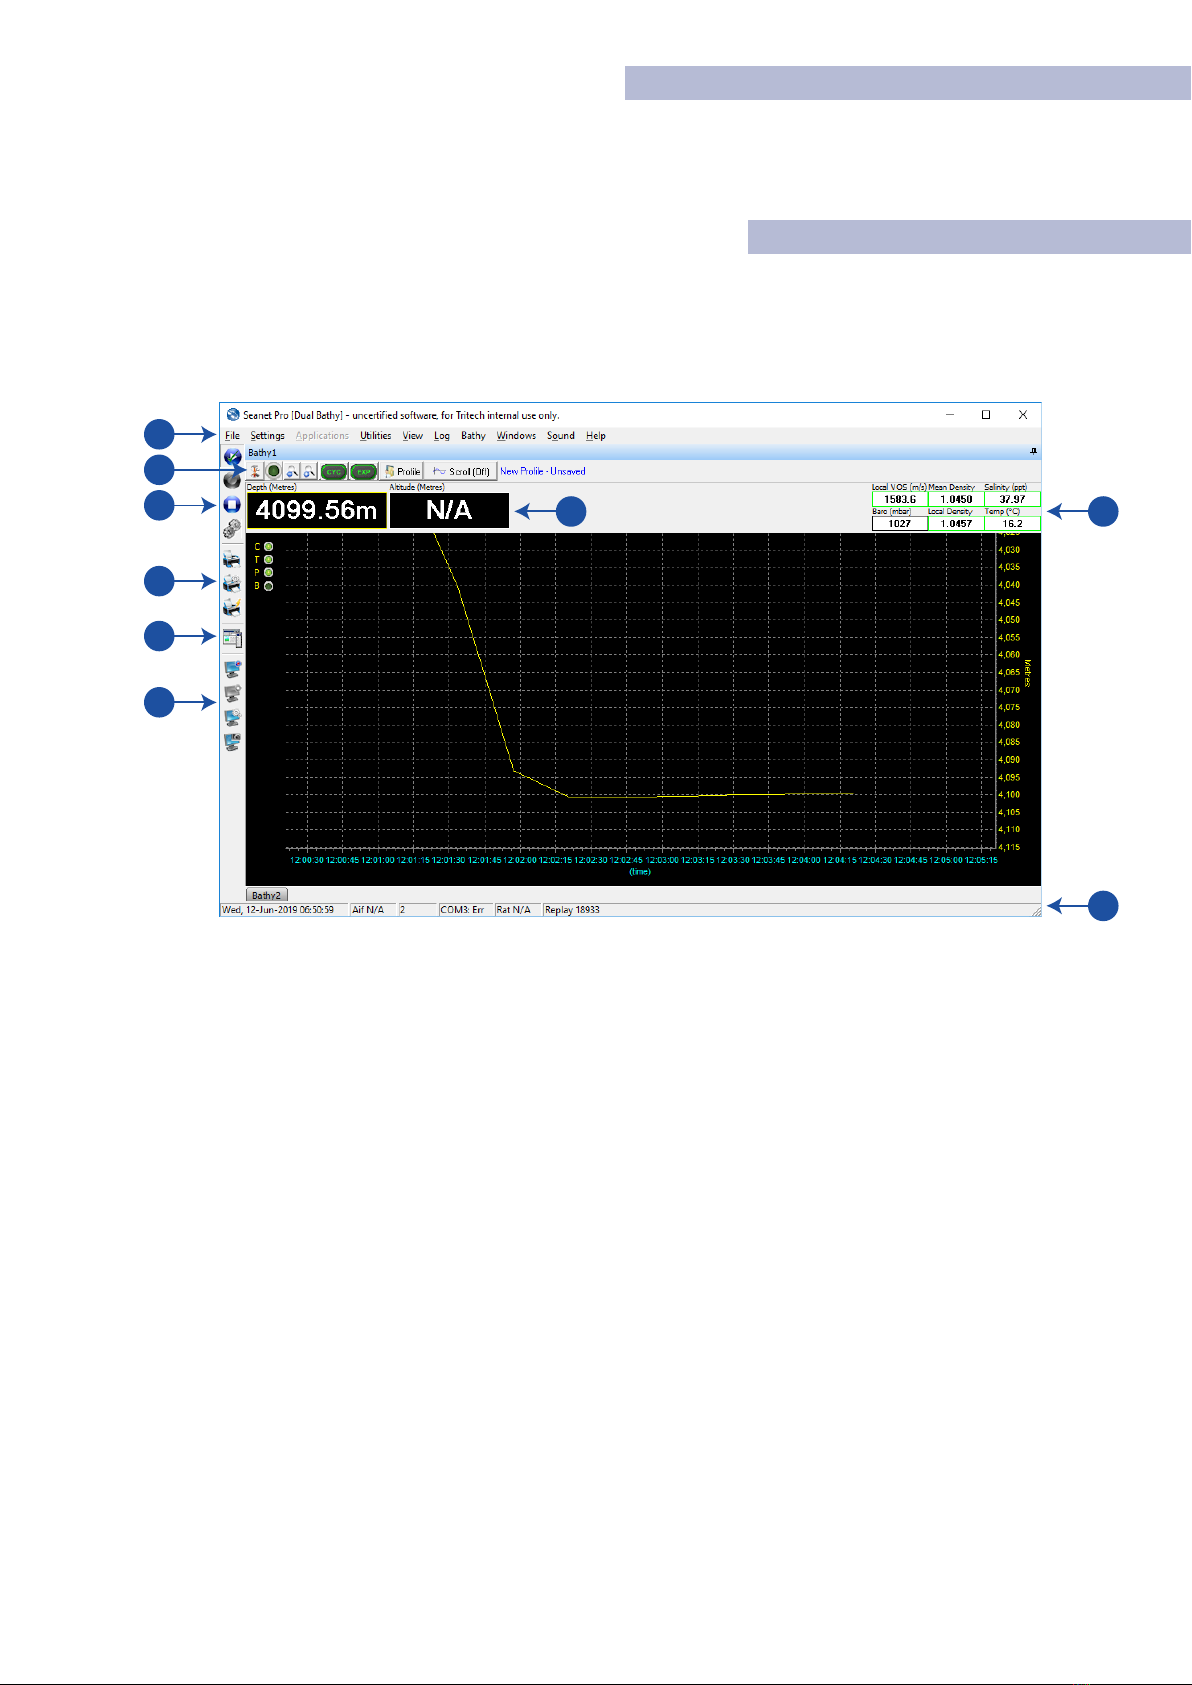Image resolution: width=1192 pixels, height=1685 pixels.
Task: Click the window layout icon in the sidebar
Action: pyautogui.click(x=232, y=638)
